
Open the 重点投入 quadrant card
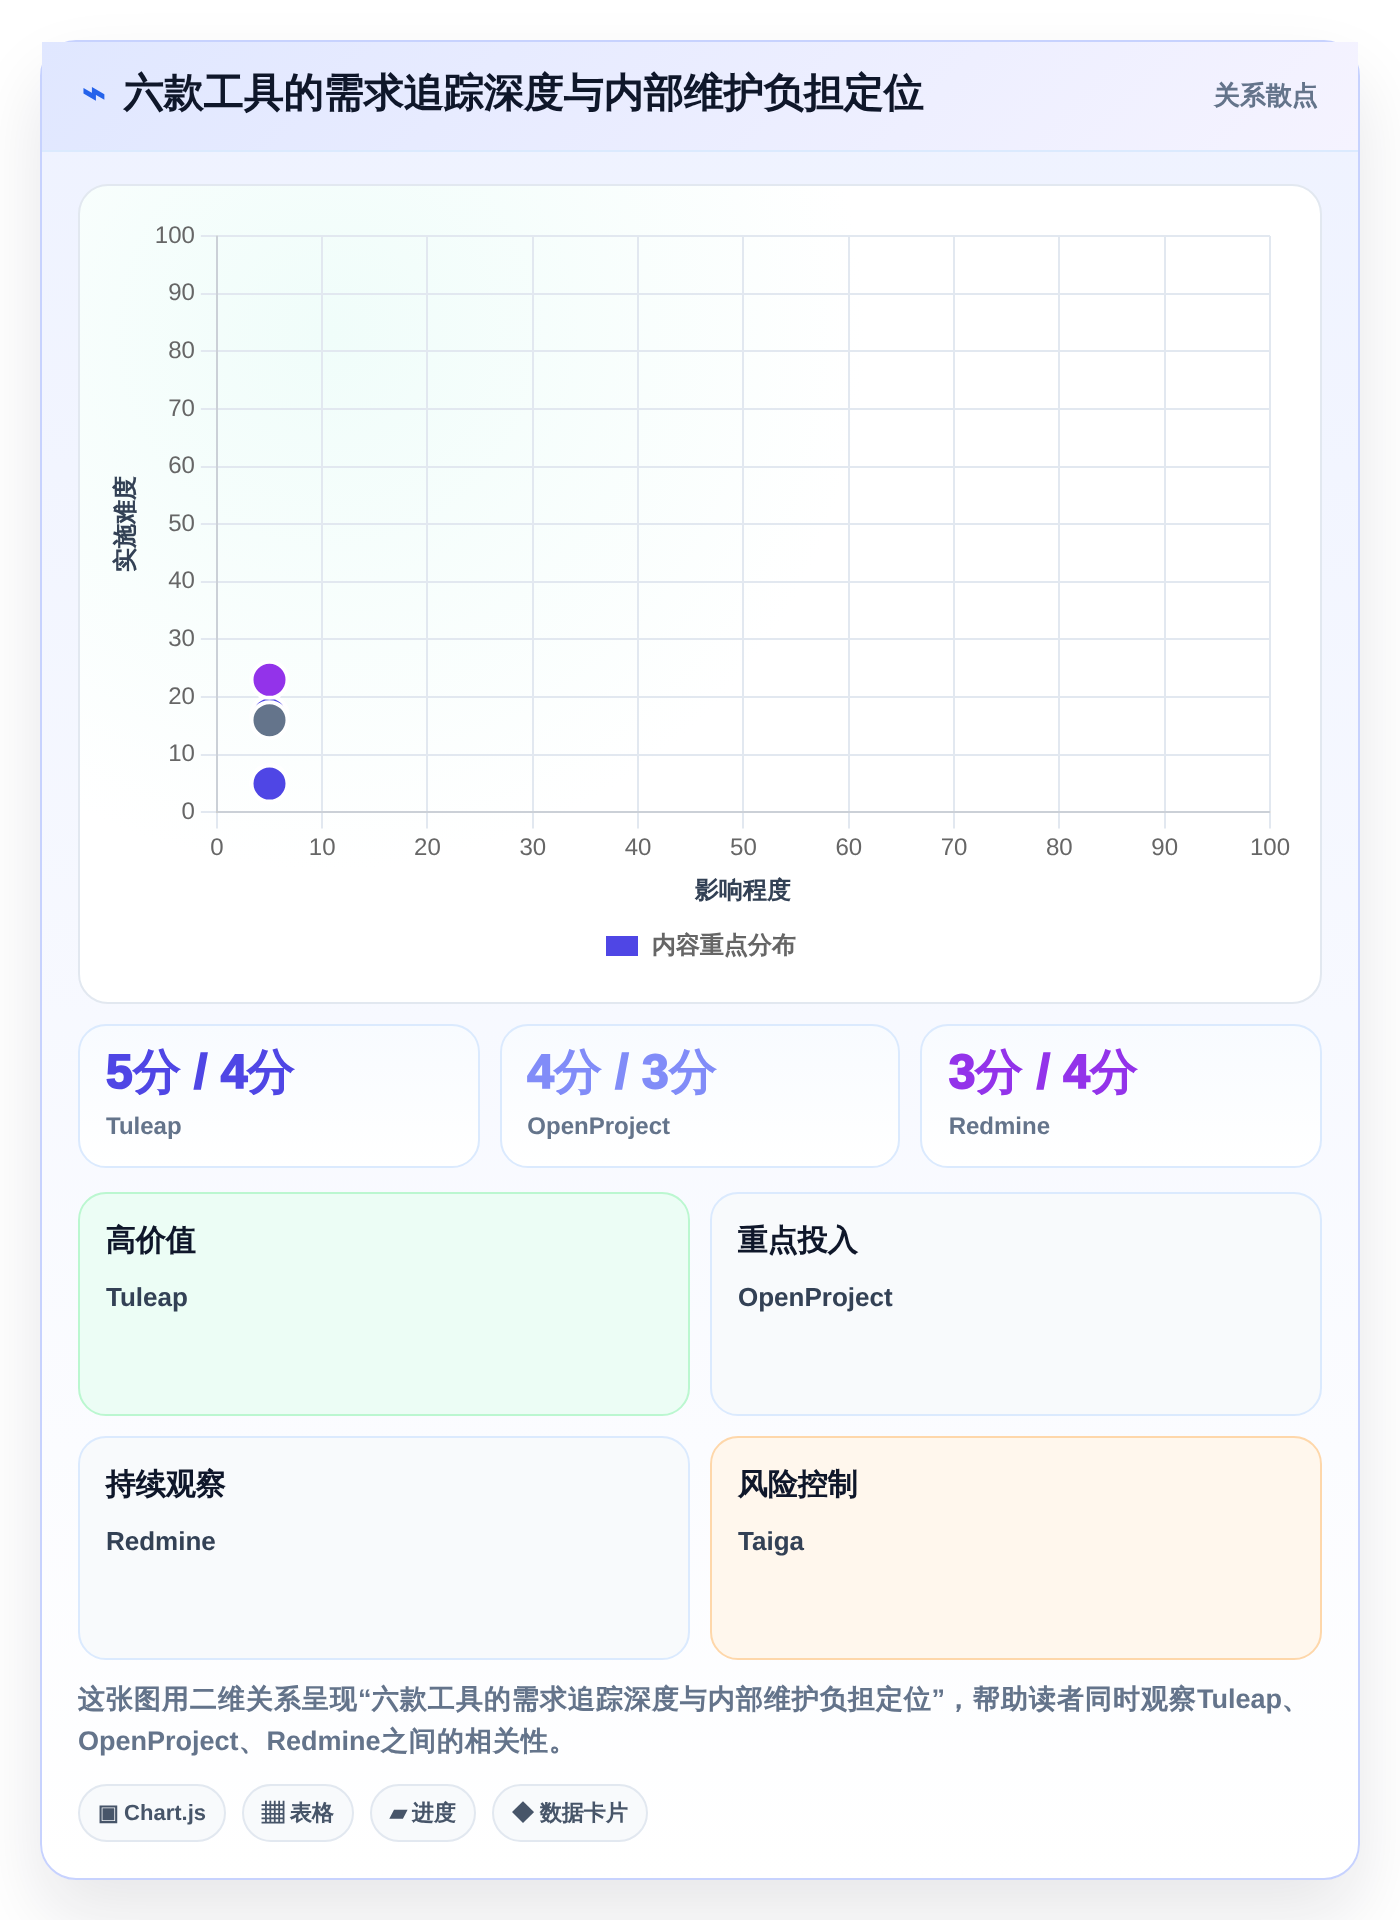pos(1016,1304)
